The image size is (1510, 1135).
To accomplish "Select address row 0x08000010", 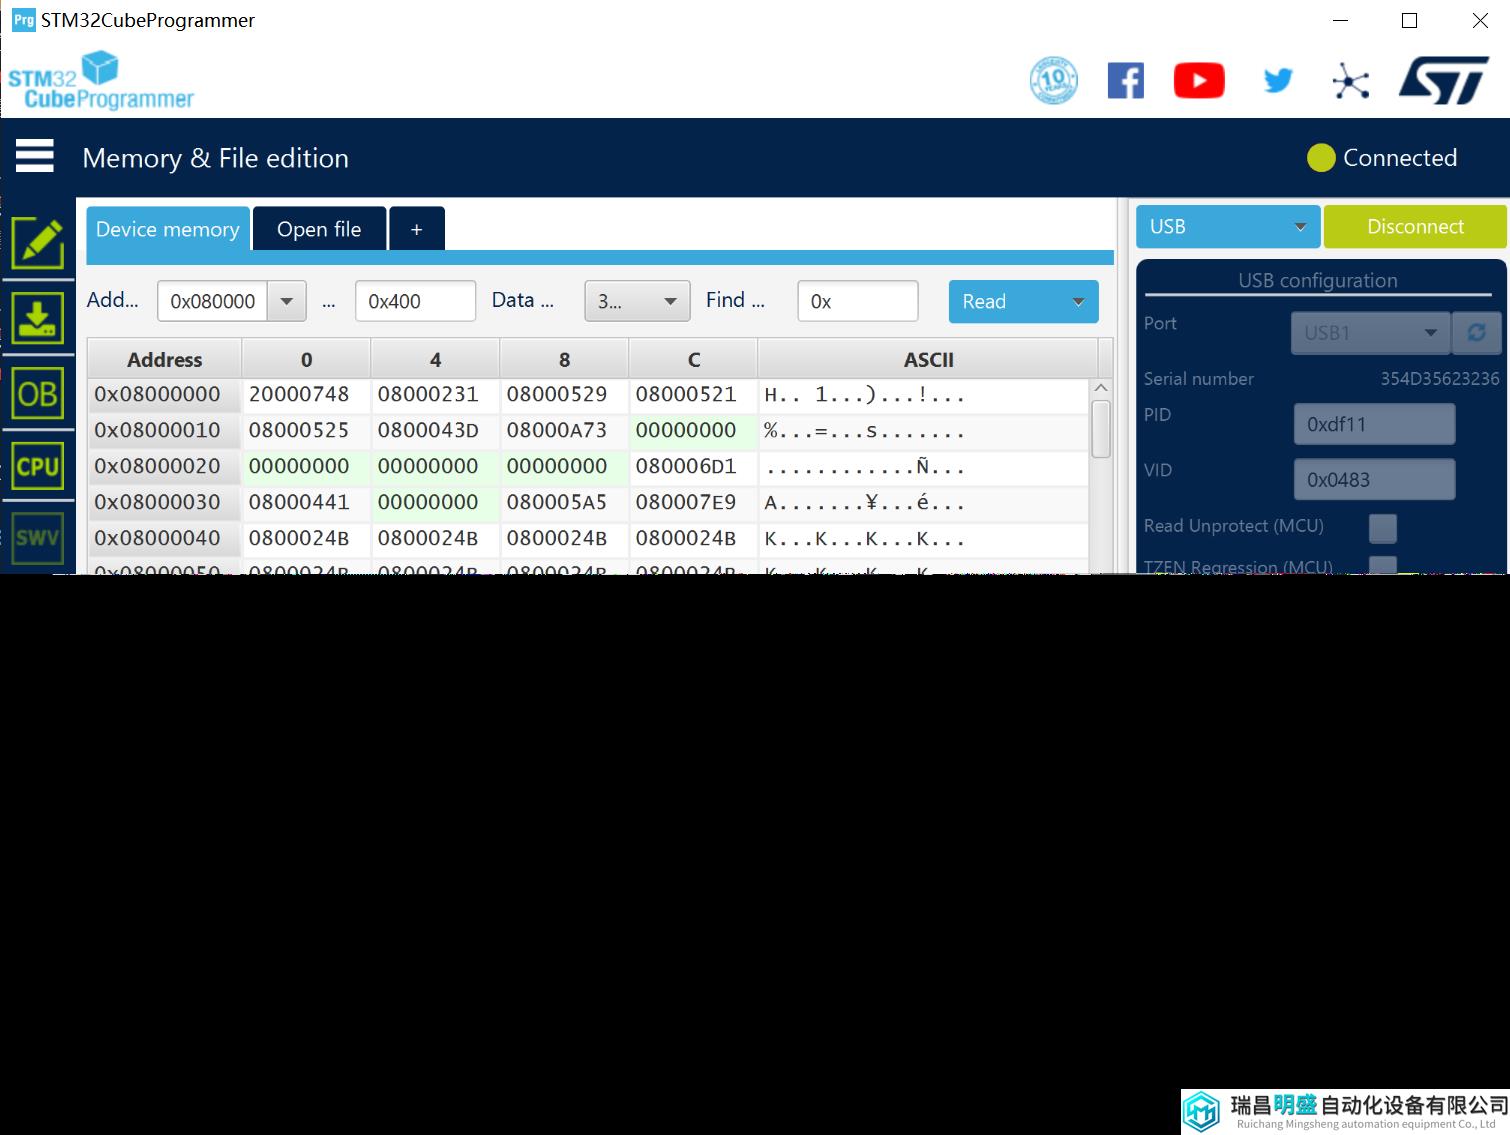I will [164, 430].
